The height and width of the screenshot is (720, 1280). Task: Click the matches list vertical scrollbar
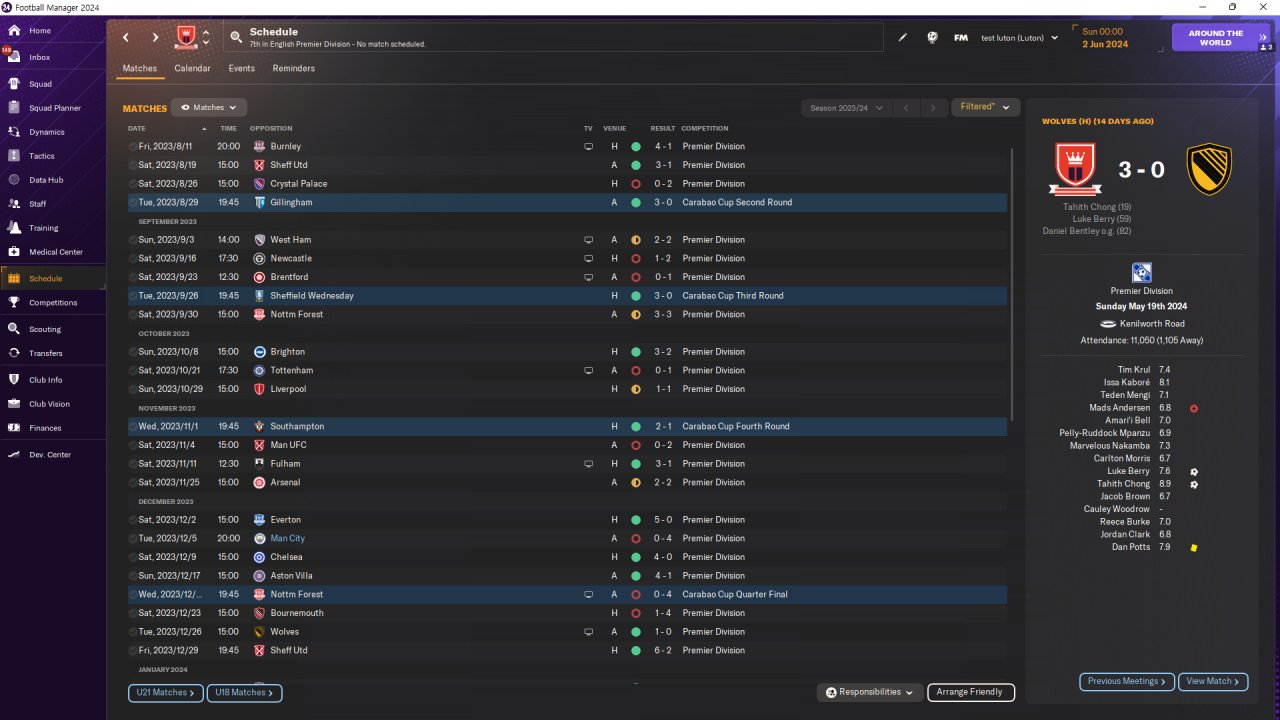(x=1013, y=285)
